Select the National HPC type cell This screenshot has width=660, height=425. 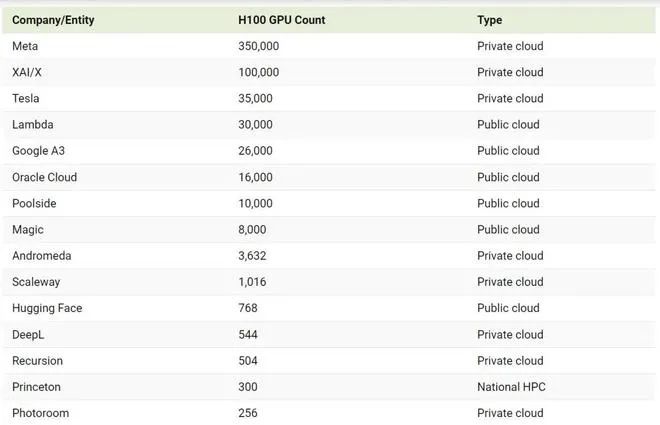511,387
